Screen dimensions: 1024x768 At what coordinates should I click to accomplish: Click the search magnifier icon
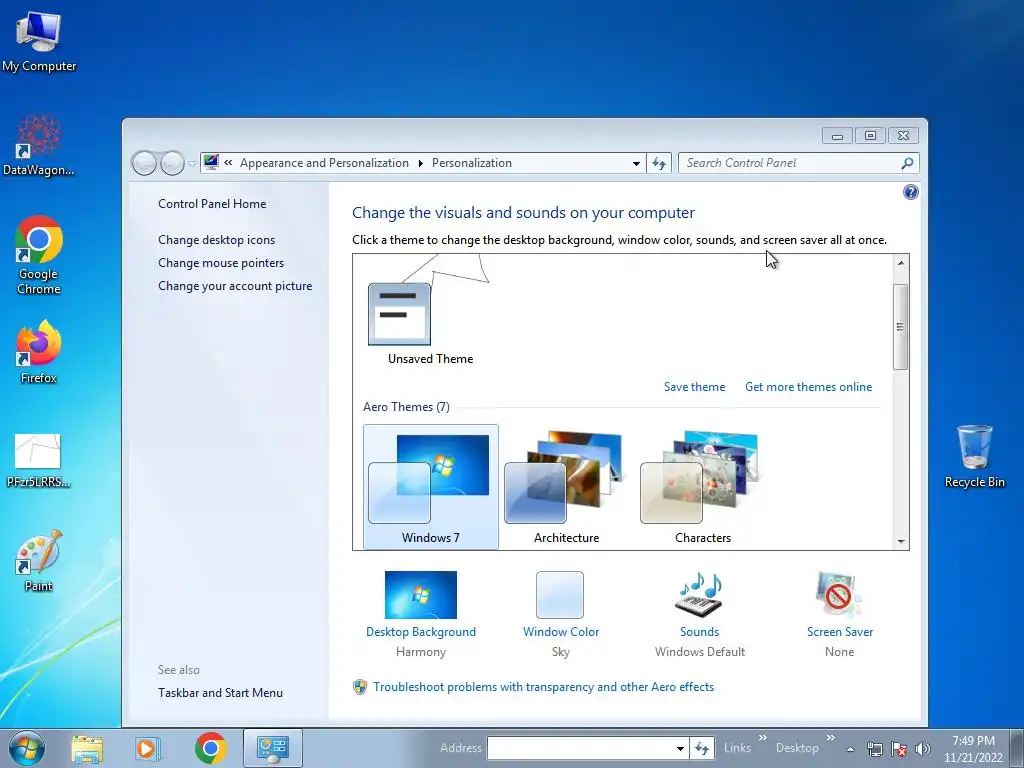tap(907, 163)
